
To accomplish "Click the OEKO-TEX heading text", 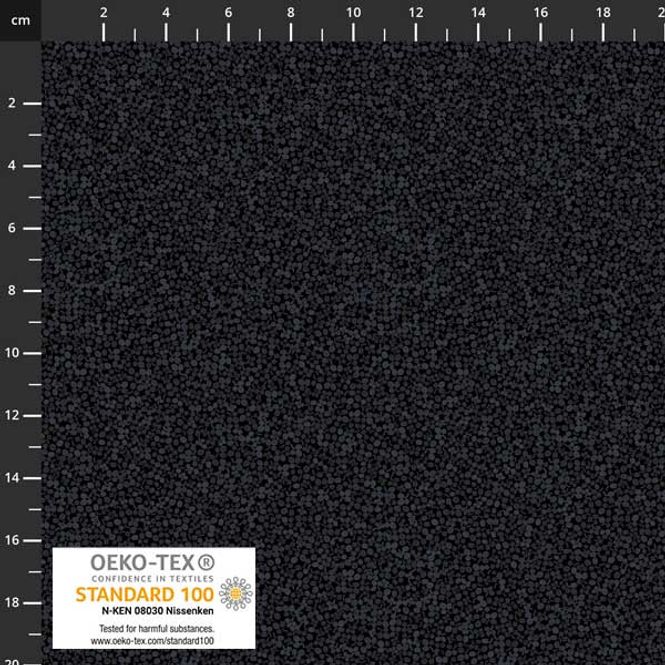I will click(x=143, y=563).
